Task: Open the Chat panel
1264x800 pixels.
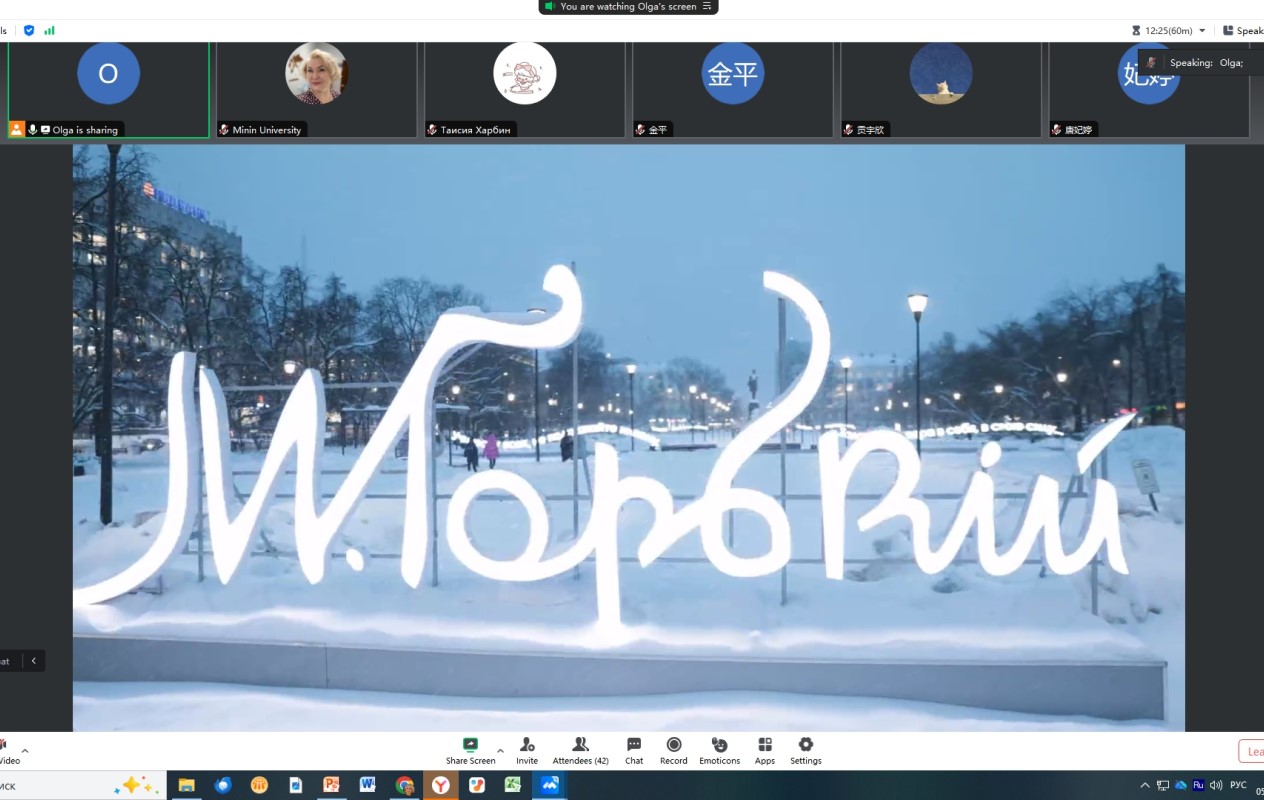Action: [634, 745]
